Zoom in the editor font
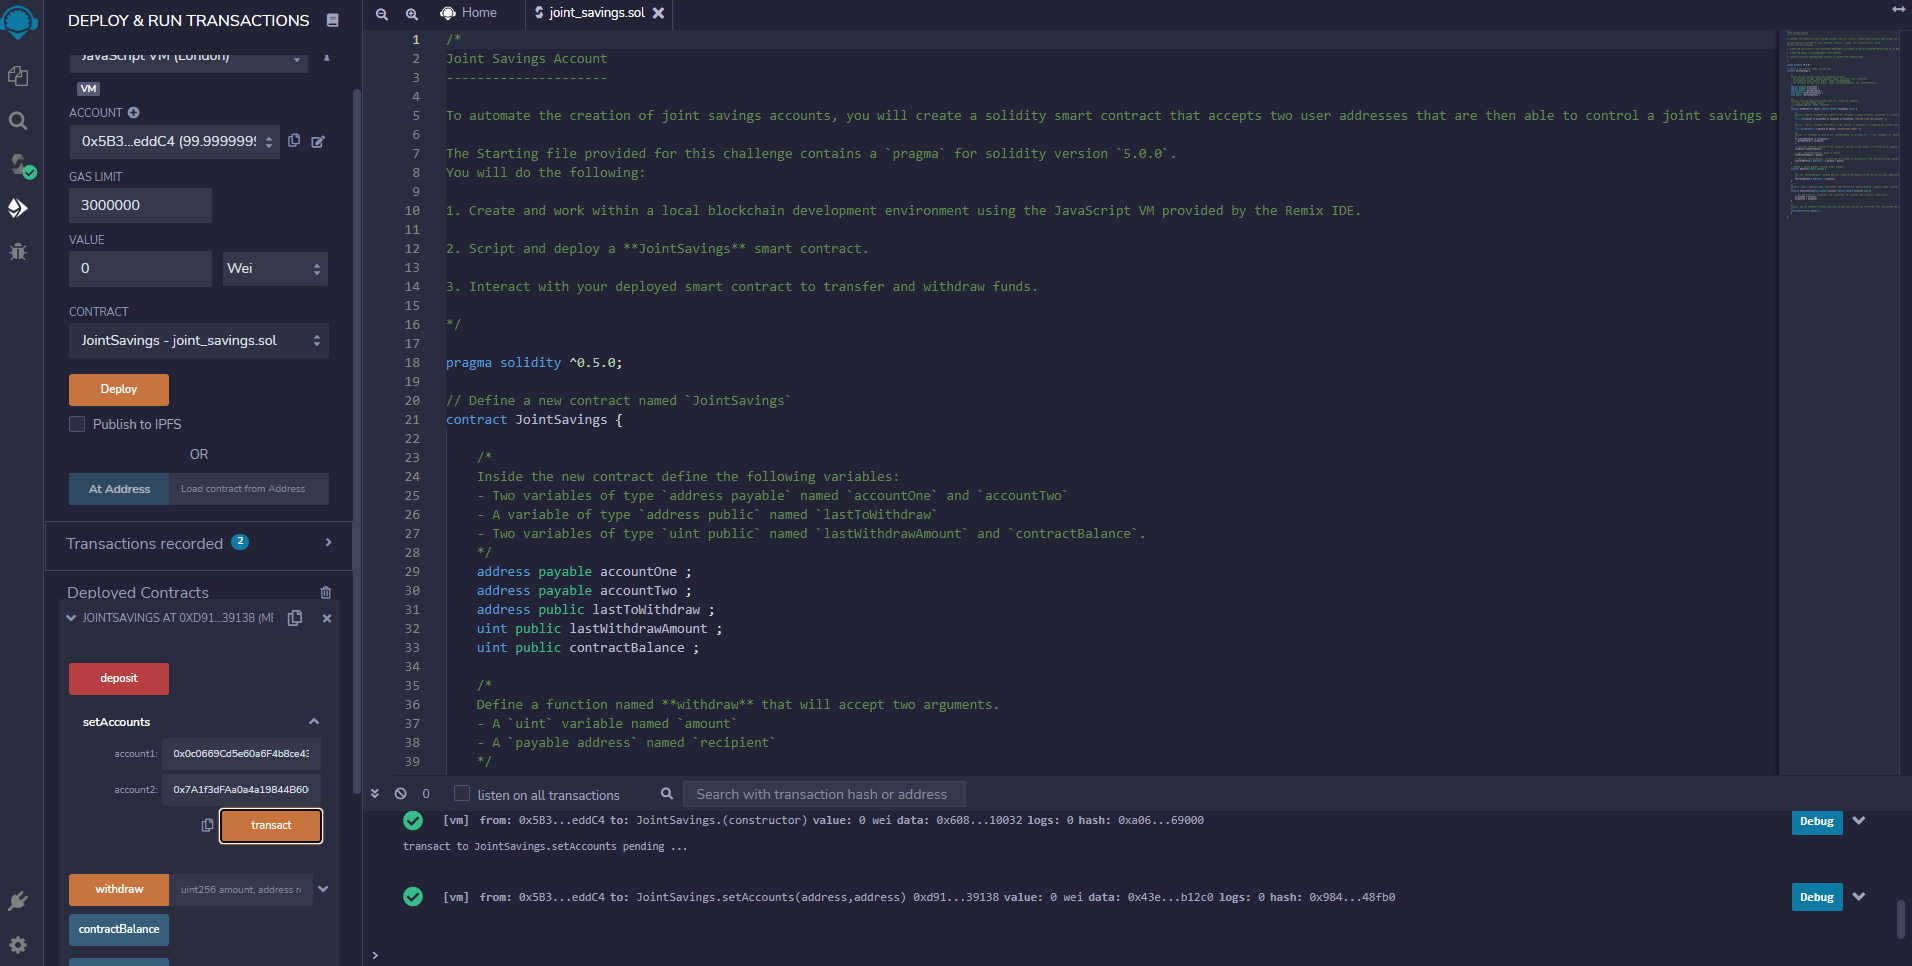 point(412,14)
